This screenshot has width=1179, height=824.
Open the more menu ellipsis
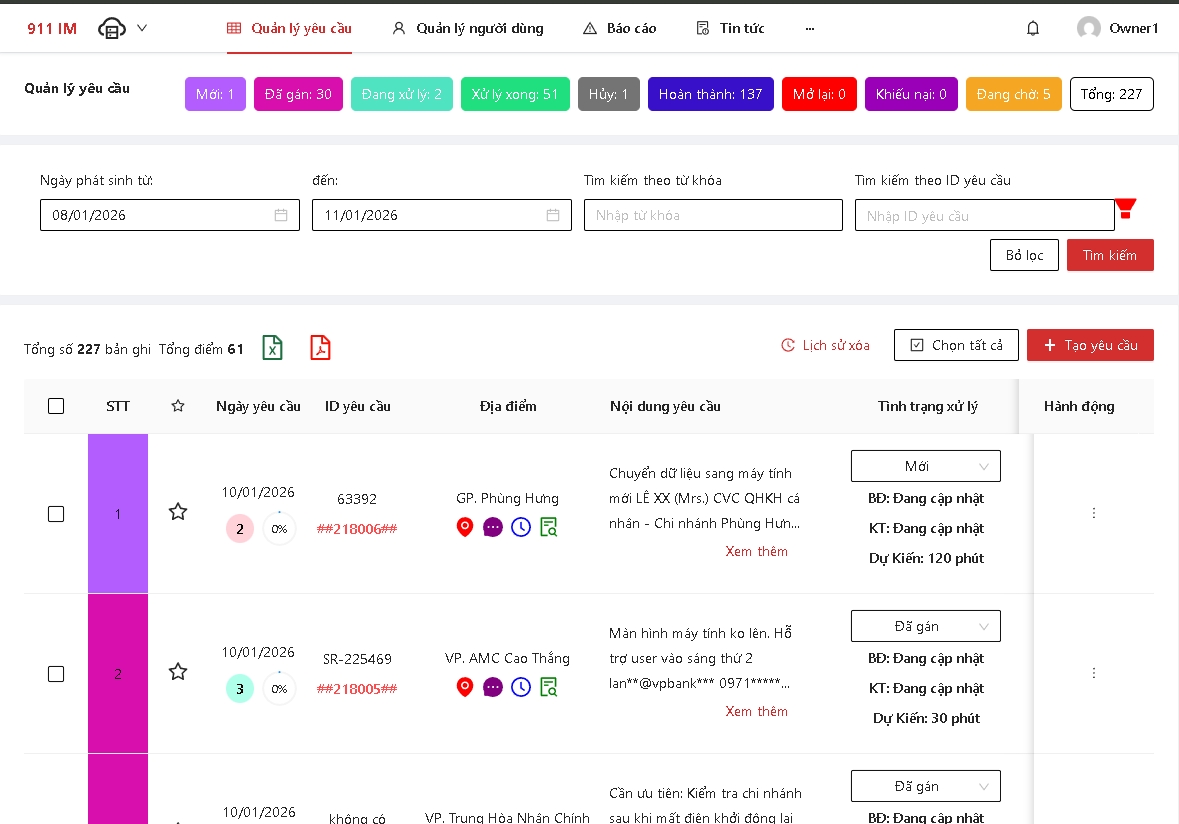tap(810, 29)
